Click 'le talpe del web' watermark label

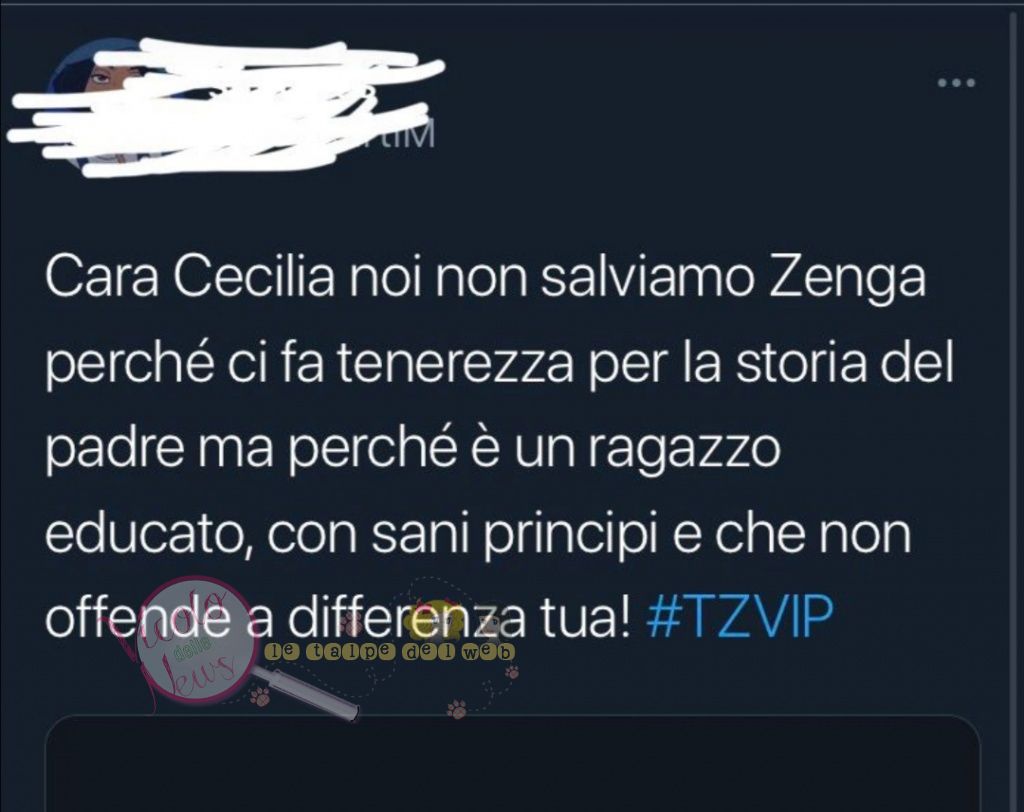391,651
